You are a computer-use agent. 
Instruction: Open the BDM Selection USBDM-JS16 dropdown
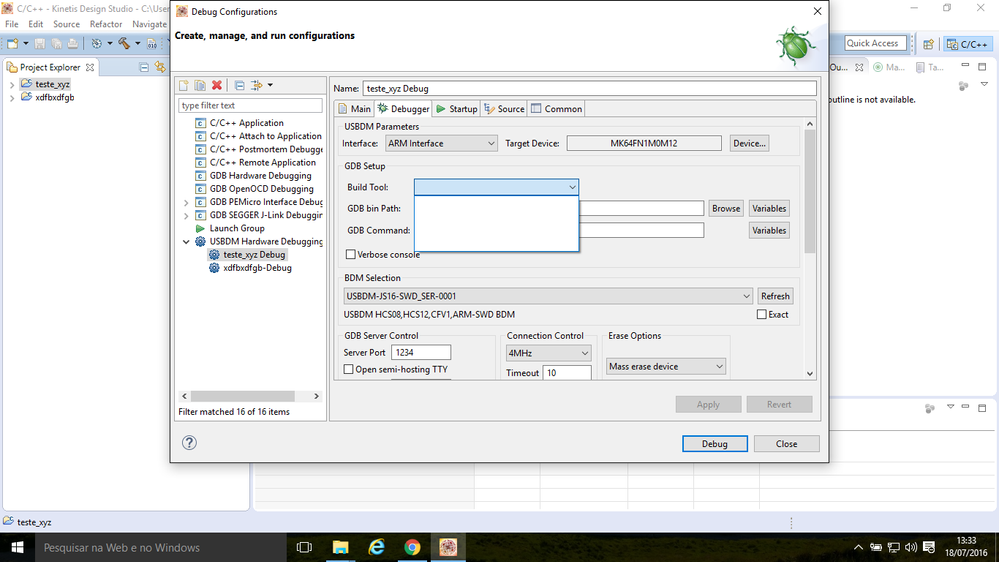(548, 296)
